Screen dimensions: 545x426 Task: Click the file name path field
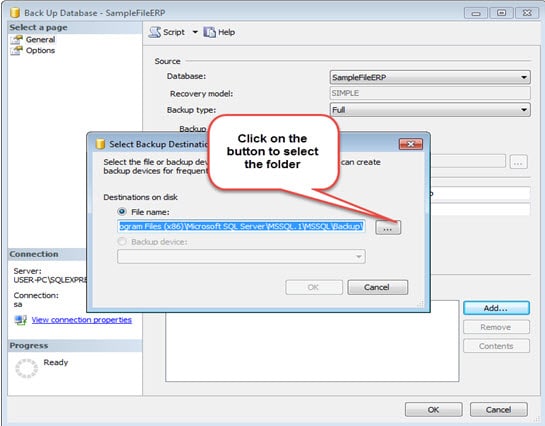point(241,227)
